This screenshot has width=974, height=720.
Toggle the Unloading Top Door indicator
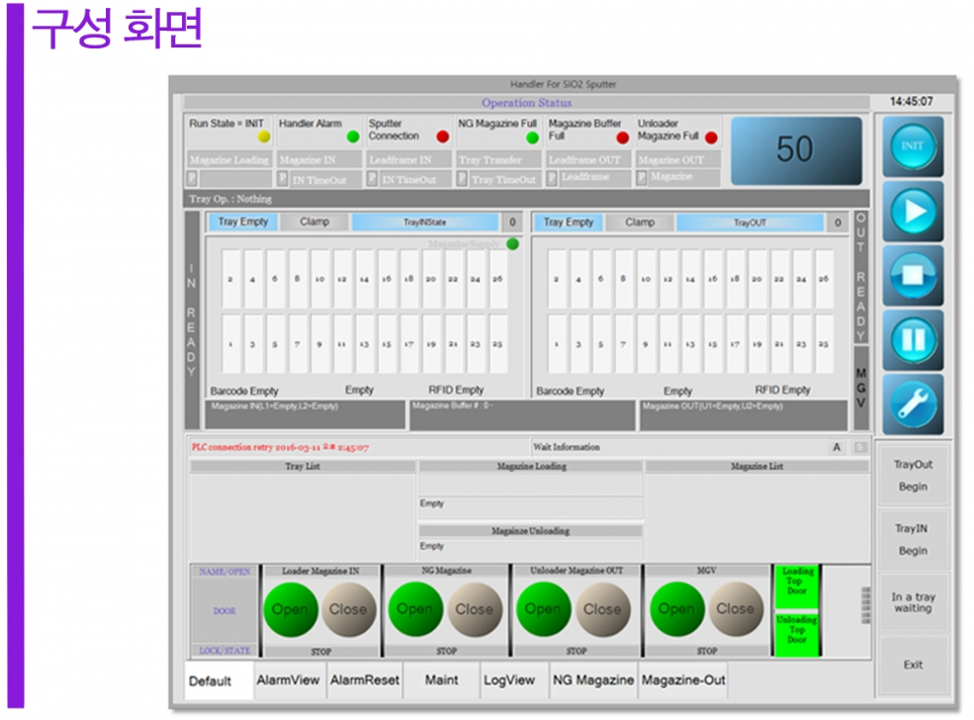coord(797,632)
